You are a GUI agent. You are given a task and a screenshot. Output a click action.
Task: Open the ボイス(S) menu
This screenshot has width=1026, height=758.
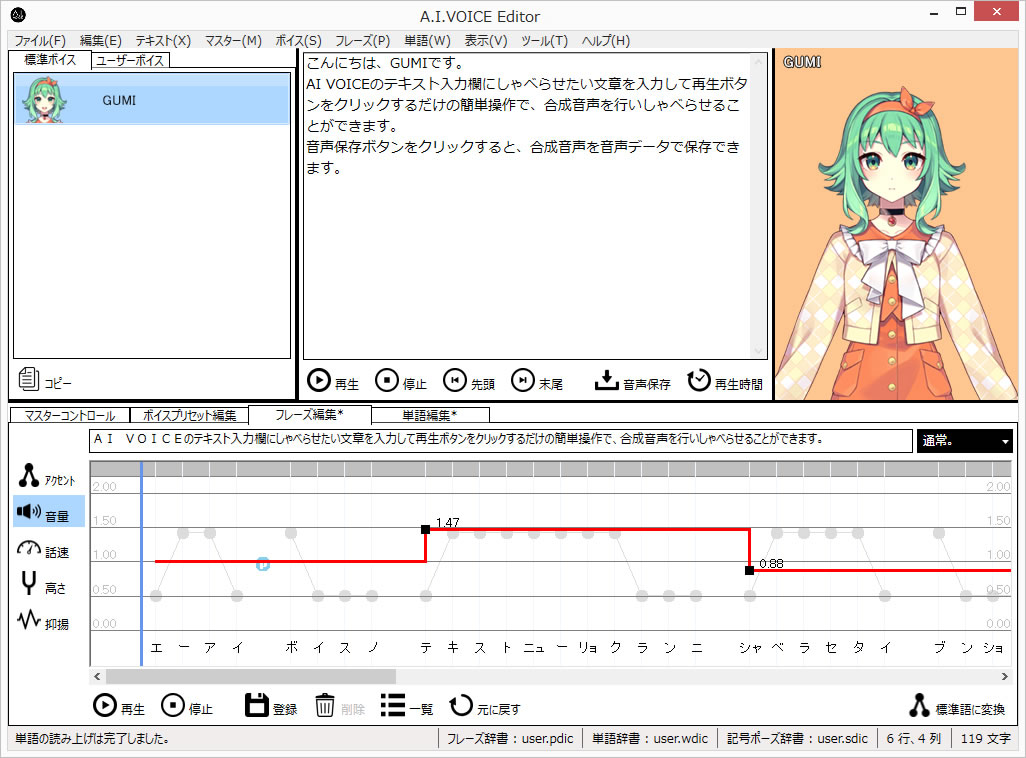pos(298,41)
